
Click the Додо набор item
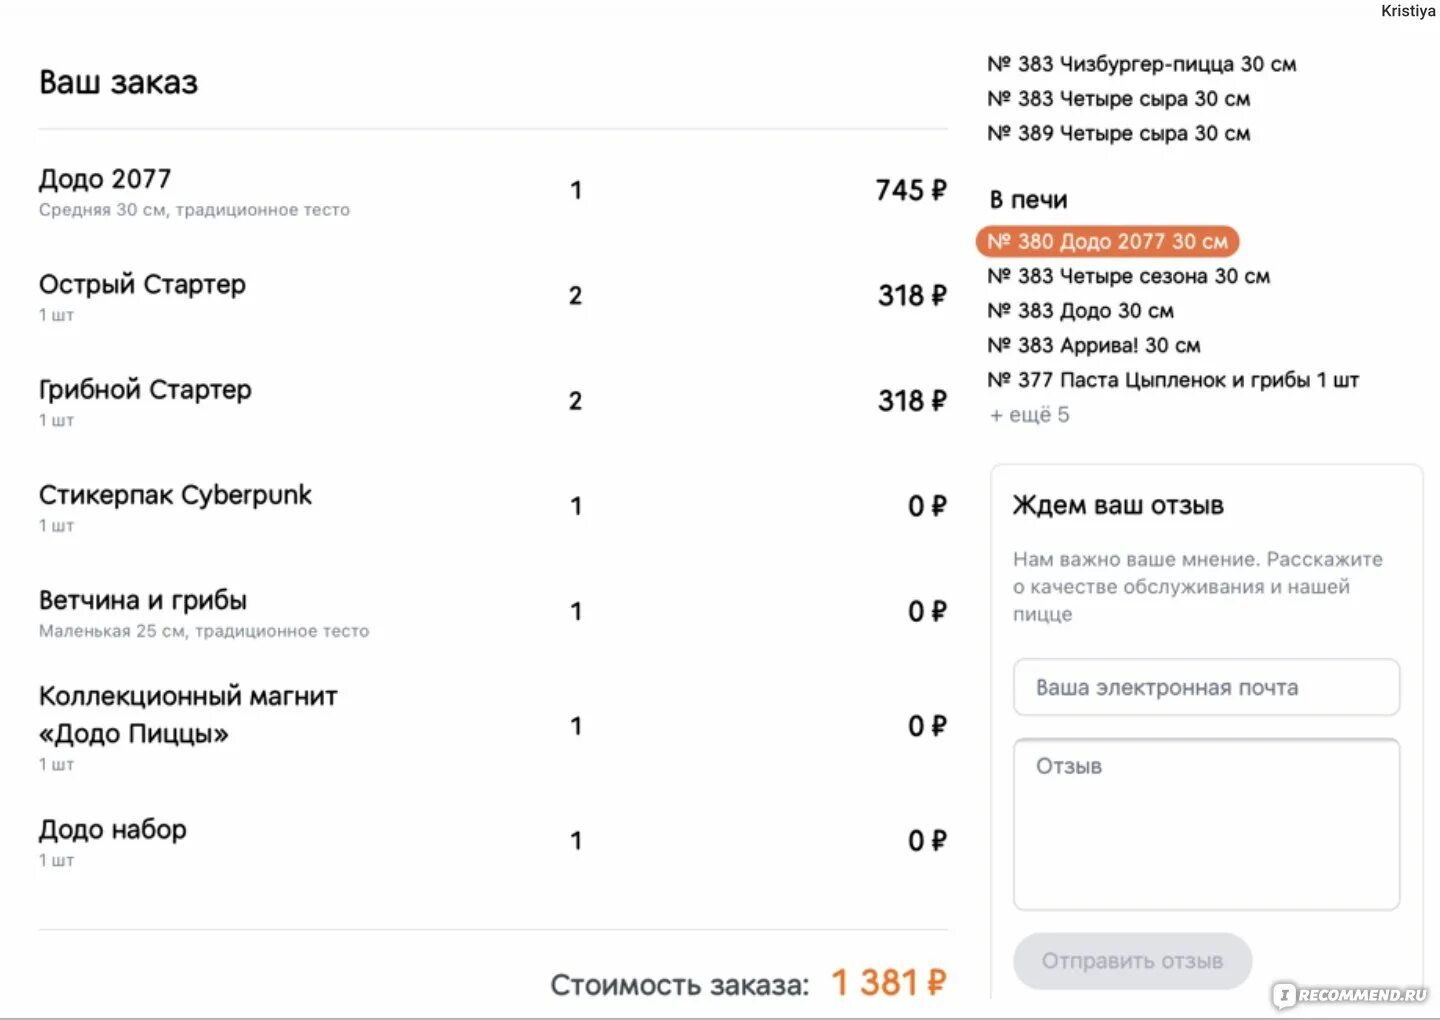click(x=113, y=830)
